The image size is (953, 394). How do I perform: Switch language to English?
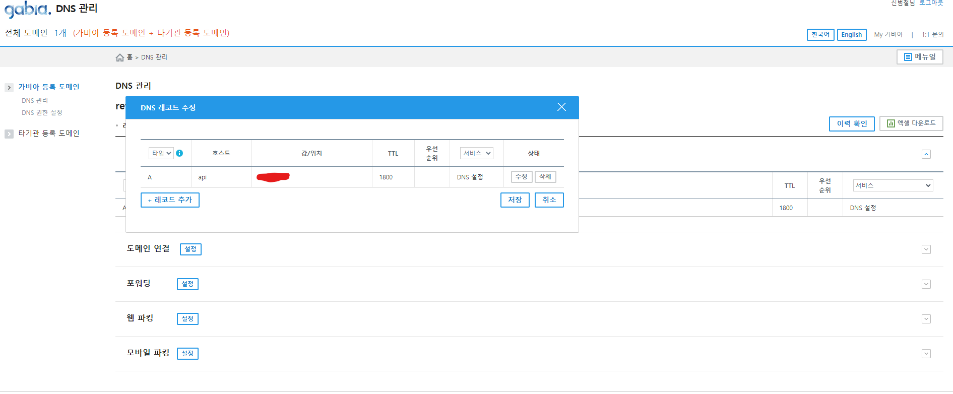pyautogui.click(x=852, y=35)
